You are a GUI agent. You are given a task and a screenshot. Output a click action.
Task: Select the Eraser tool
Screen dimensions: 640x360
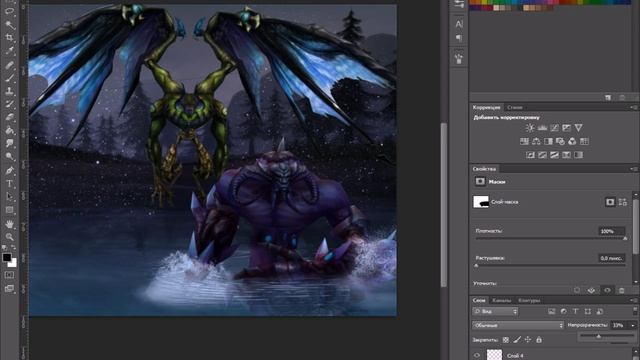point(10,118)
